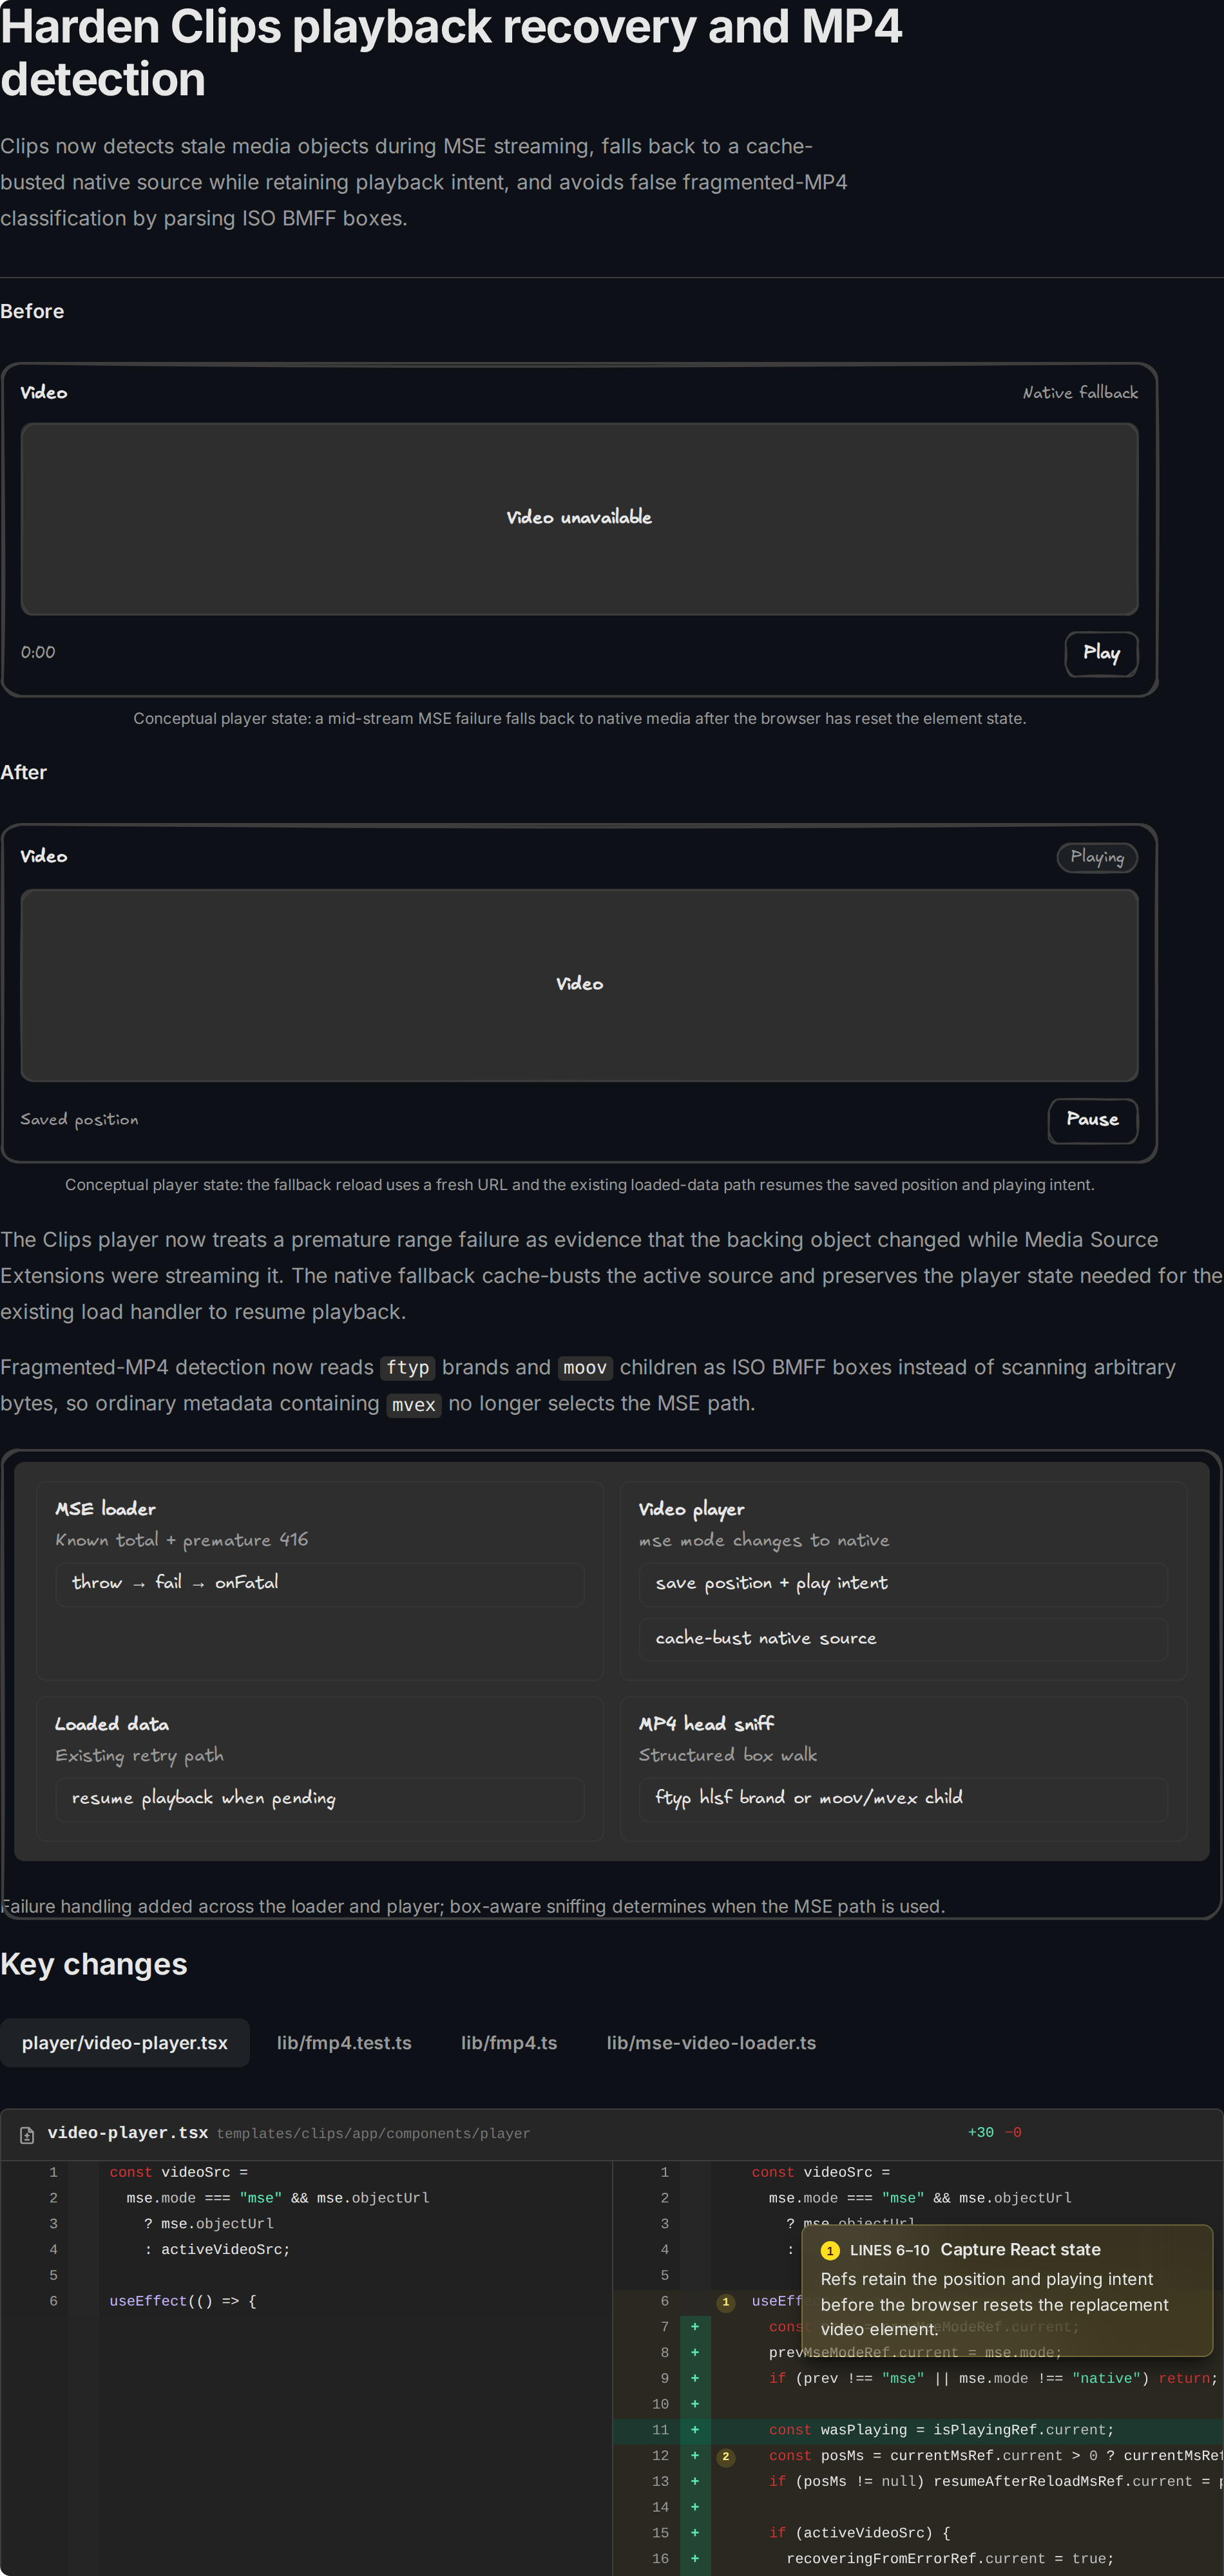Click the plus marker on diff line 11
Viewport: 1224px width, 2576px height.
(695, 2430)
